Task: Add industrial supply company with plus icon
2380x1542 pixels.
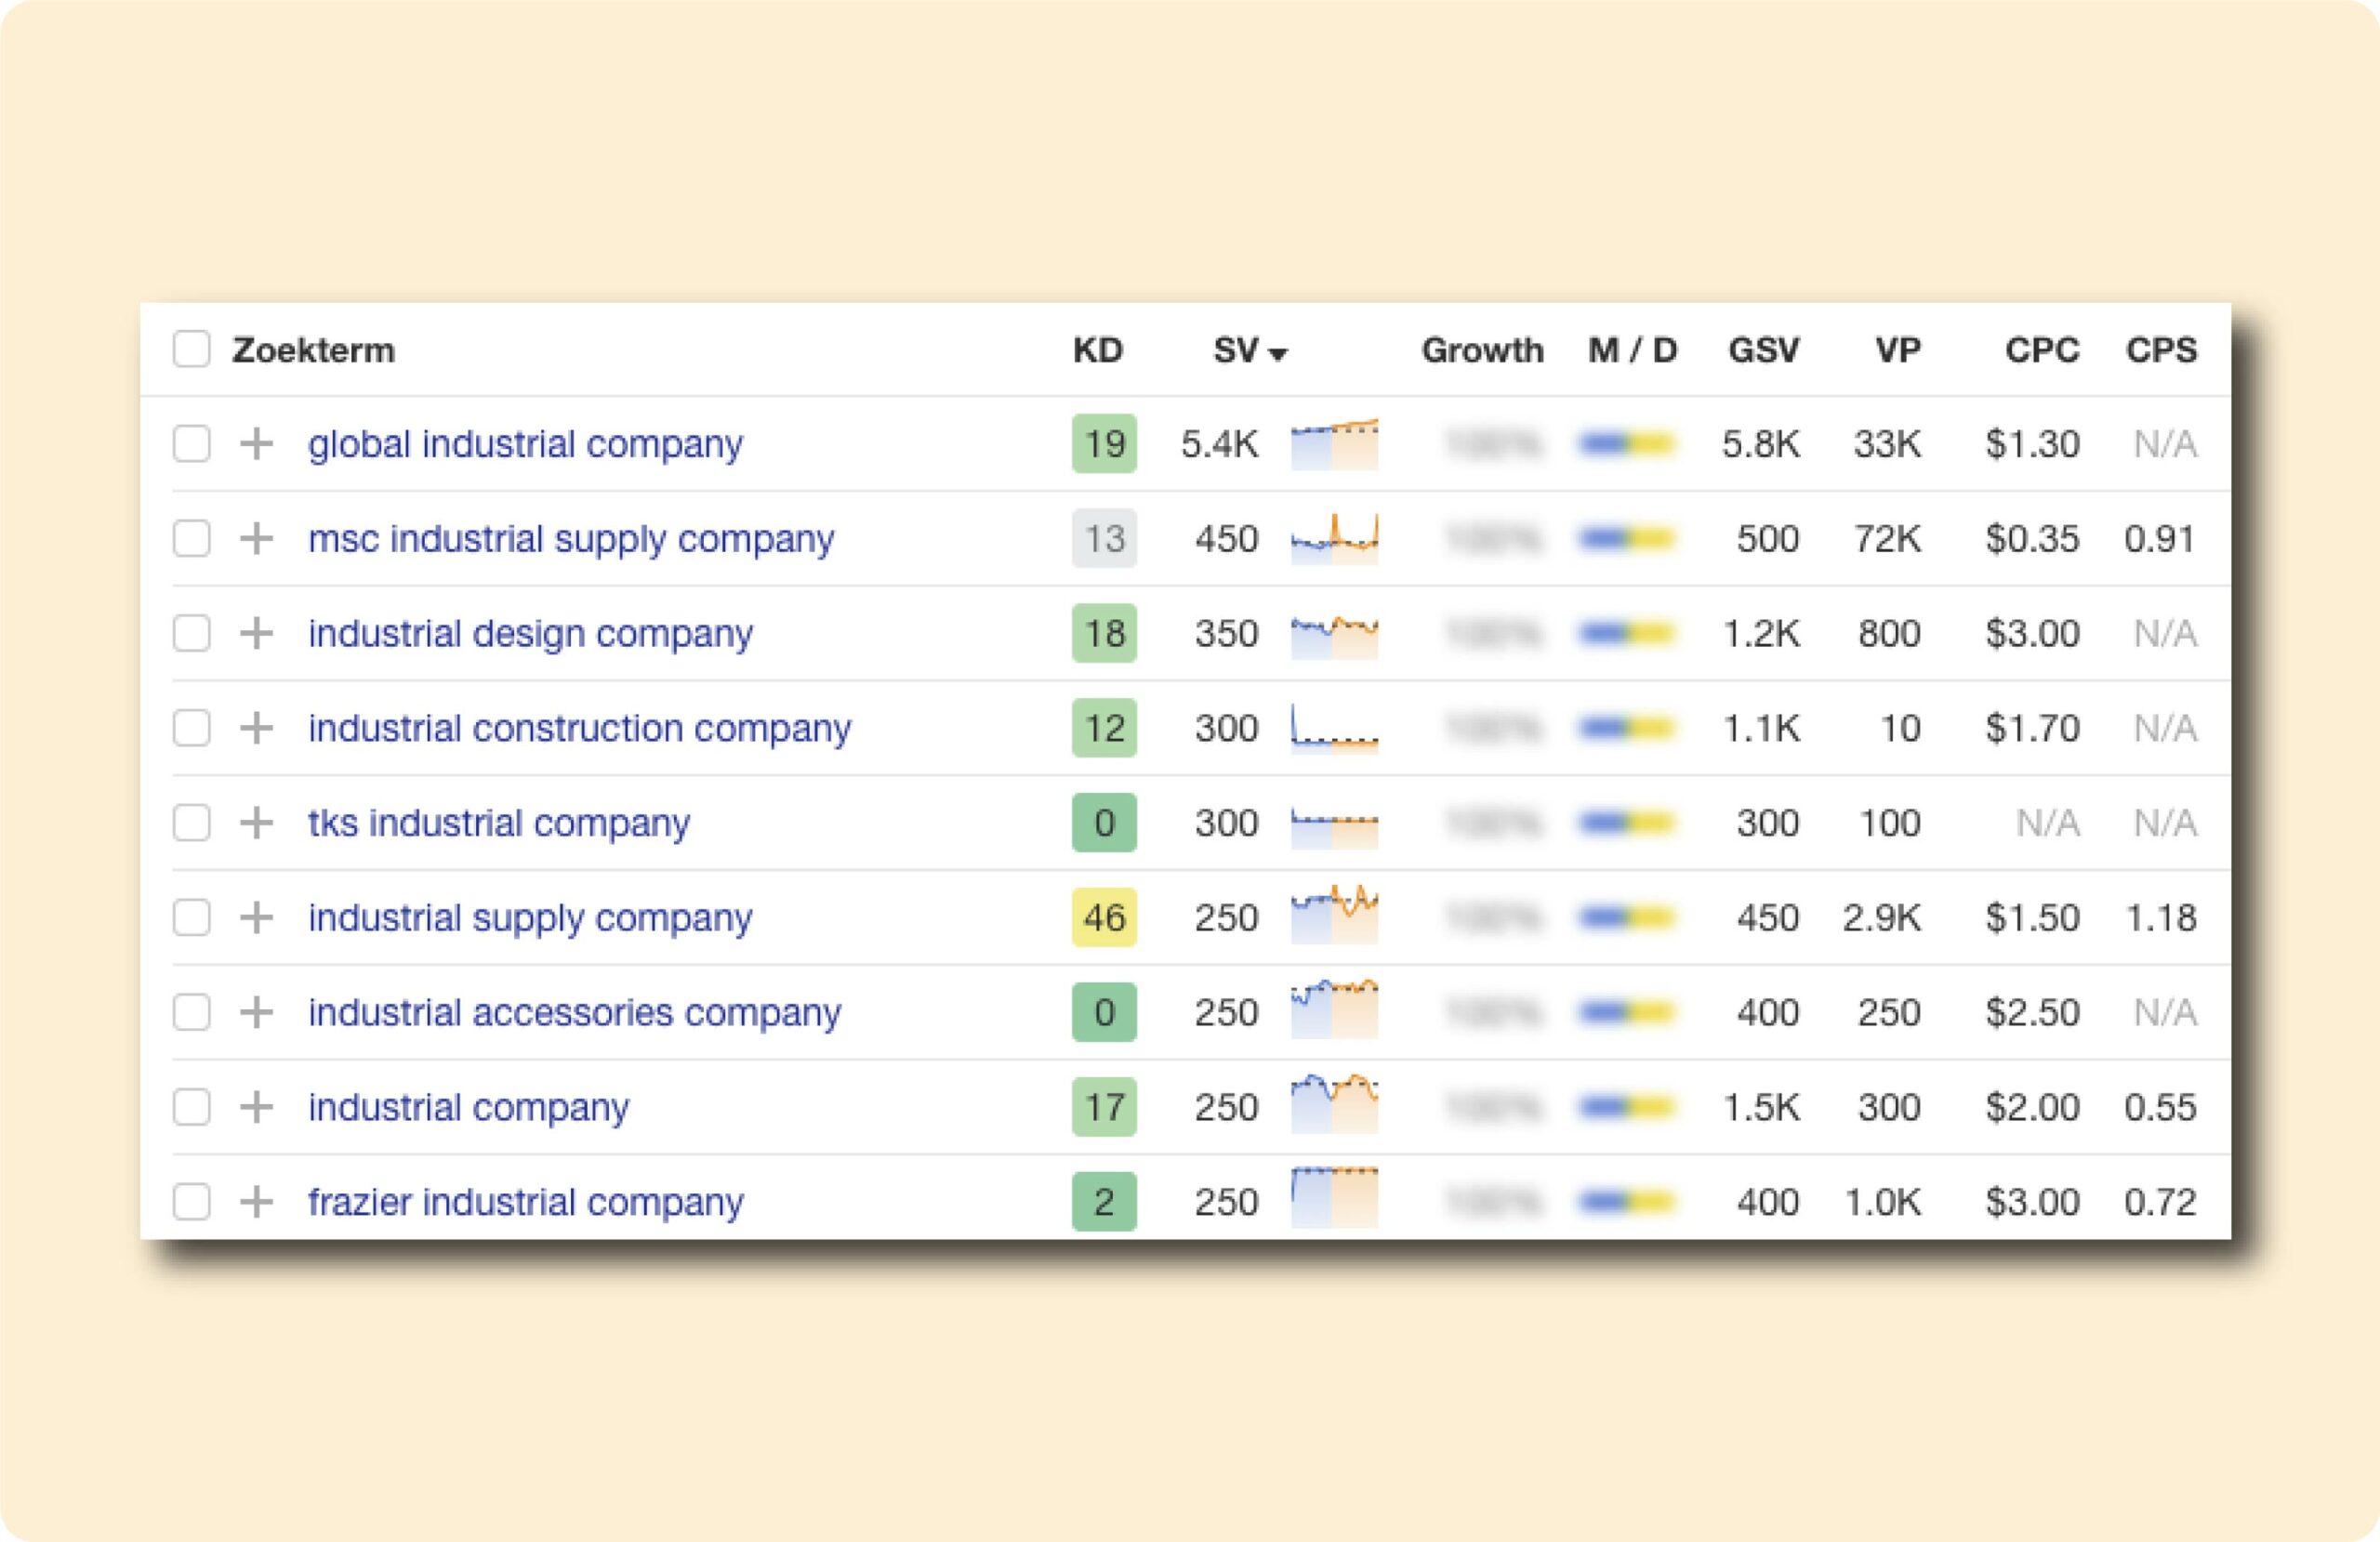Action: point(257,917)
